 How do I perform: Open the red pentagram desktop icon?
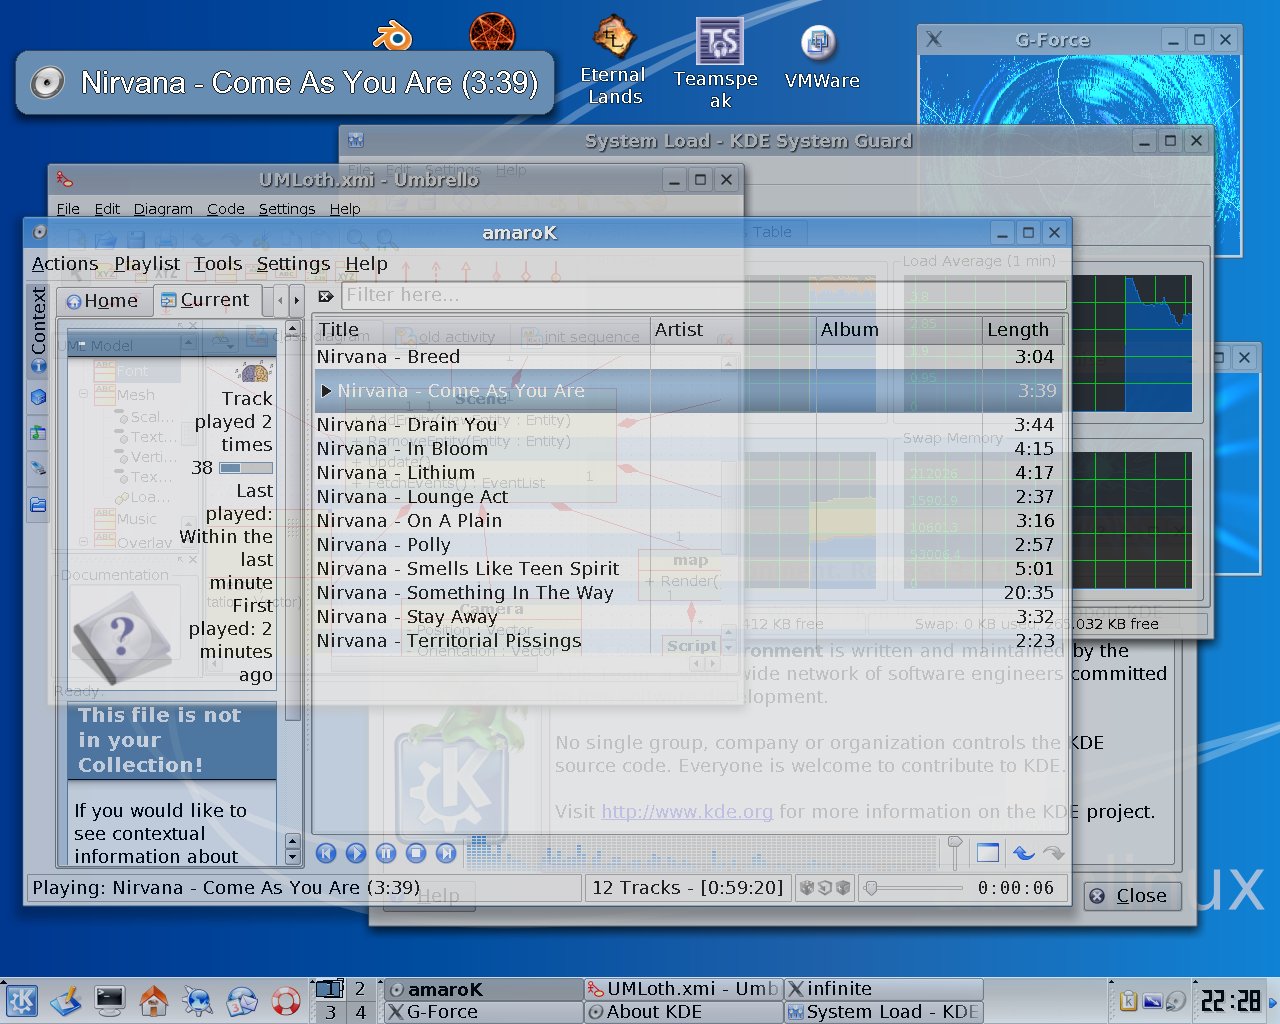(x=492, y=32)
